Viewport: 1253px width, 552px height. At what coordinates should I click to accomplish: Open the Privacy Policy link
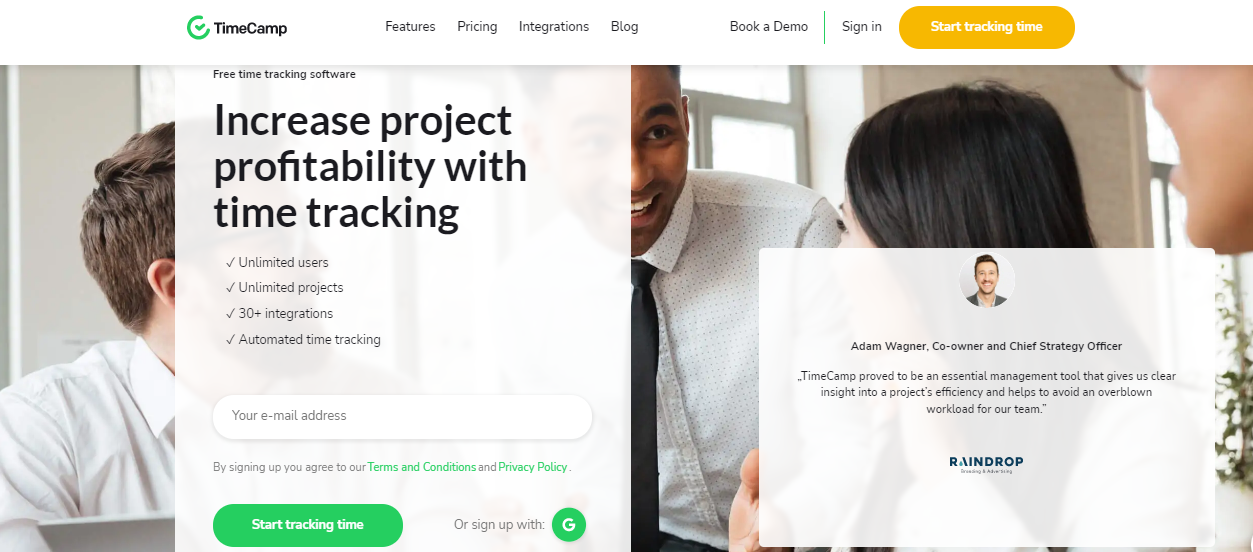click(x=533, y=467)
